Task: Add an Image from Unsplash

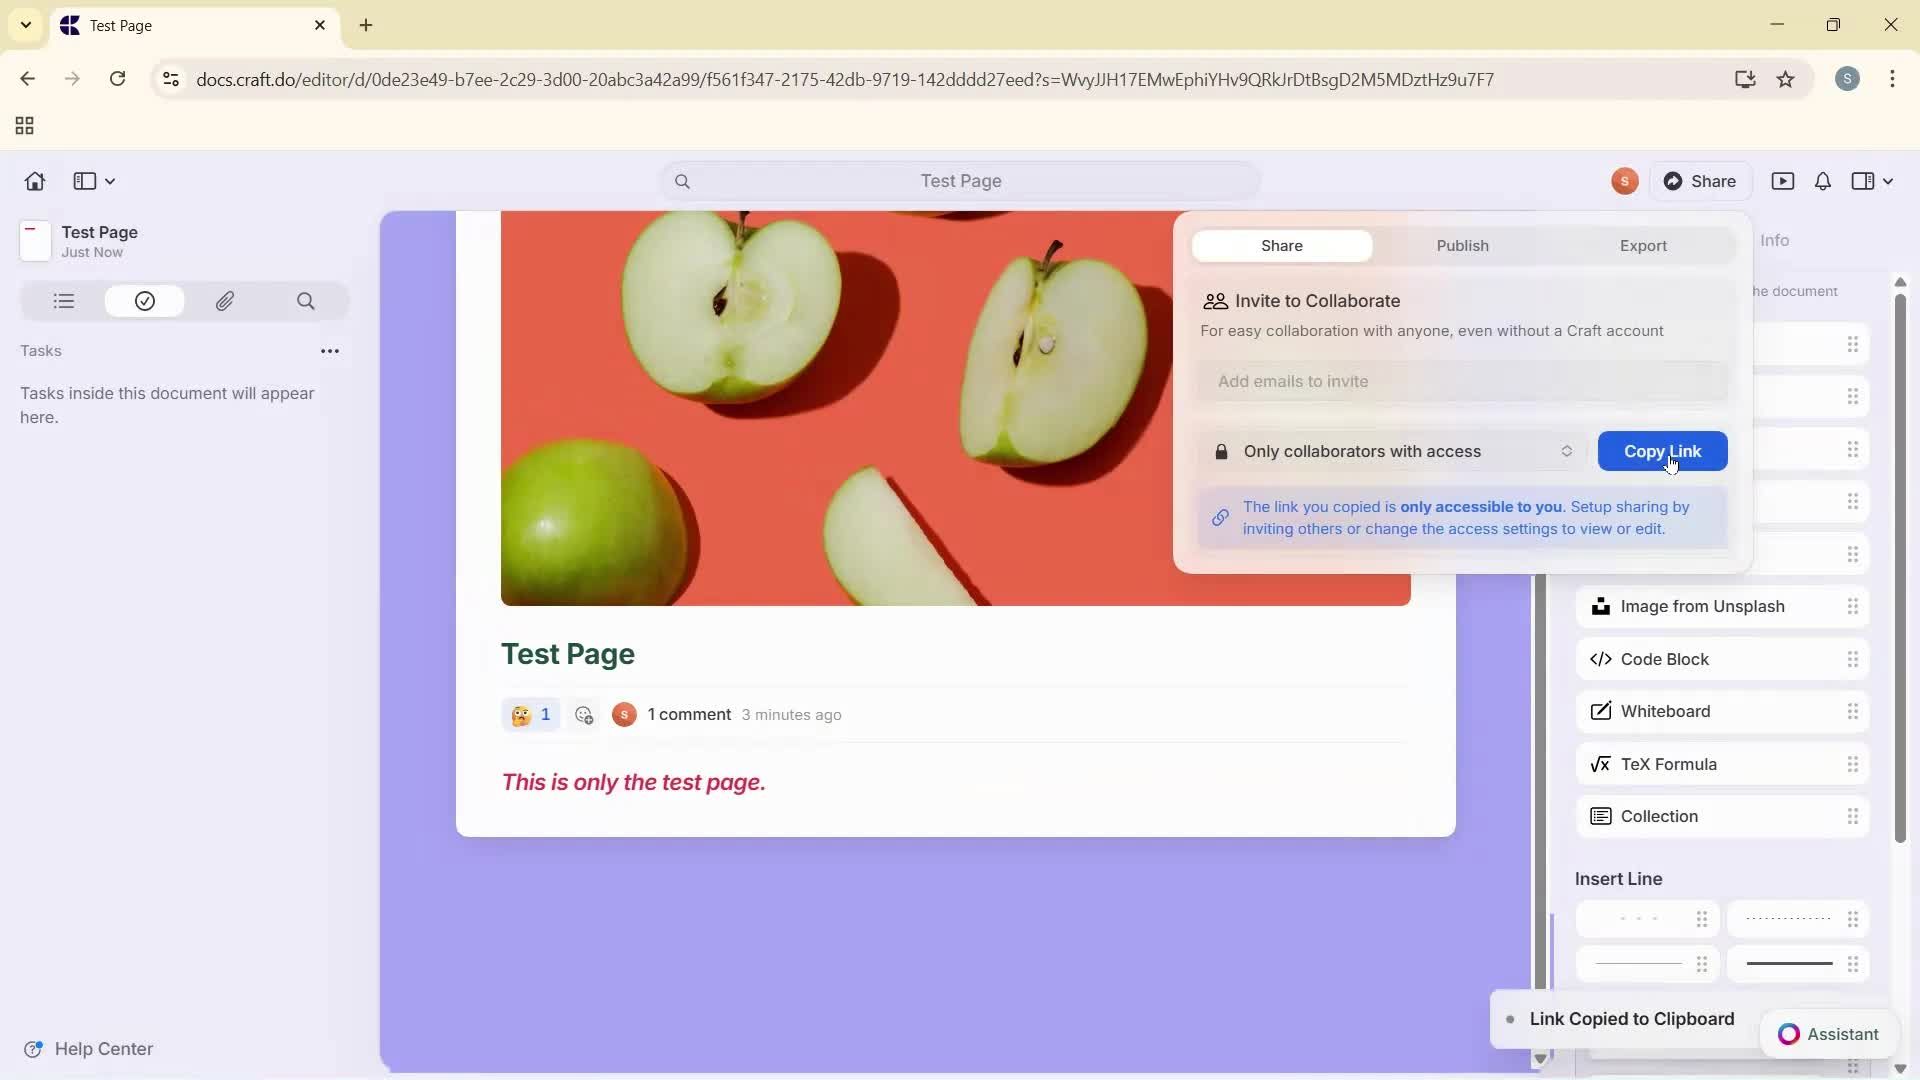Action: click(x=1700, y=606)
